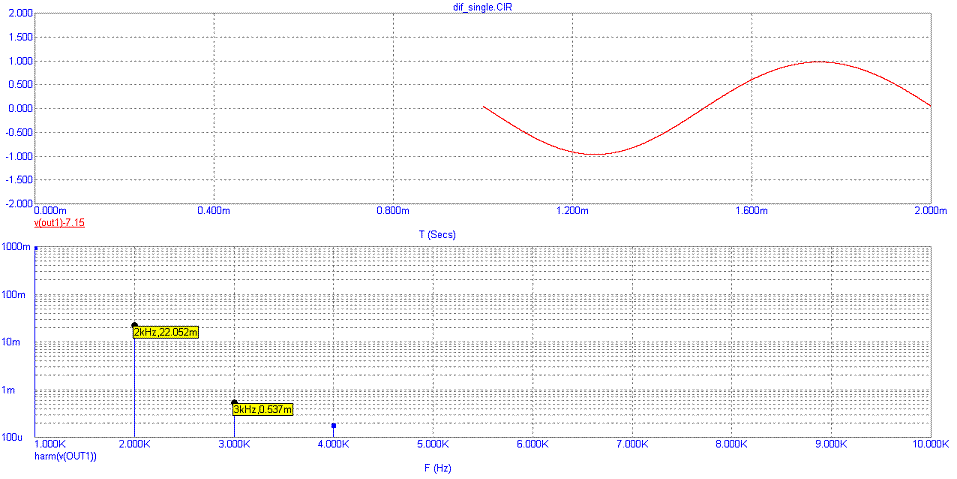Click the 1000m magnitude axis label

point(17,247)
